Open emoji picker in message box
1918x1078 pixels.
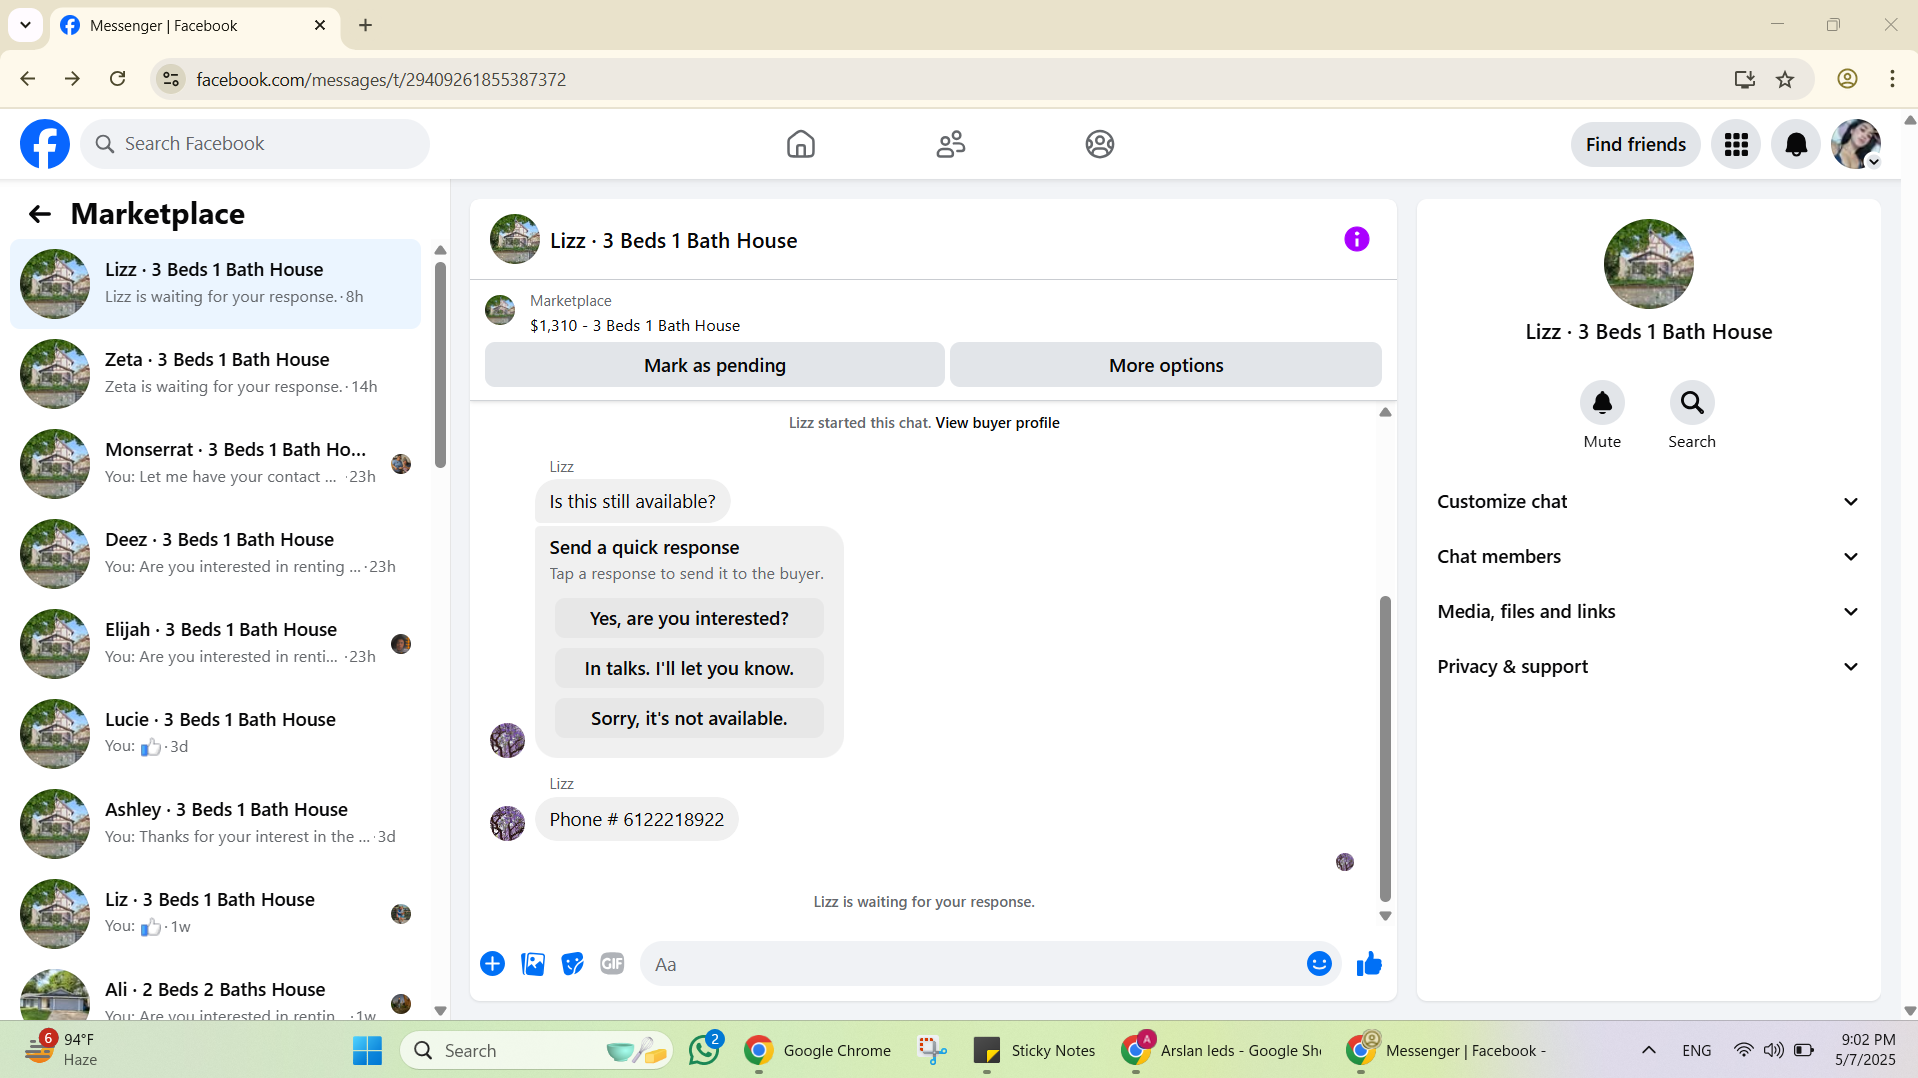point(1318,963)
